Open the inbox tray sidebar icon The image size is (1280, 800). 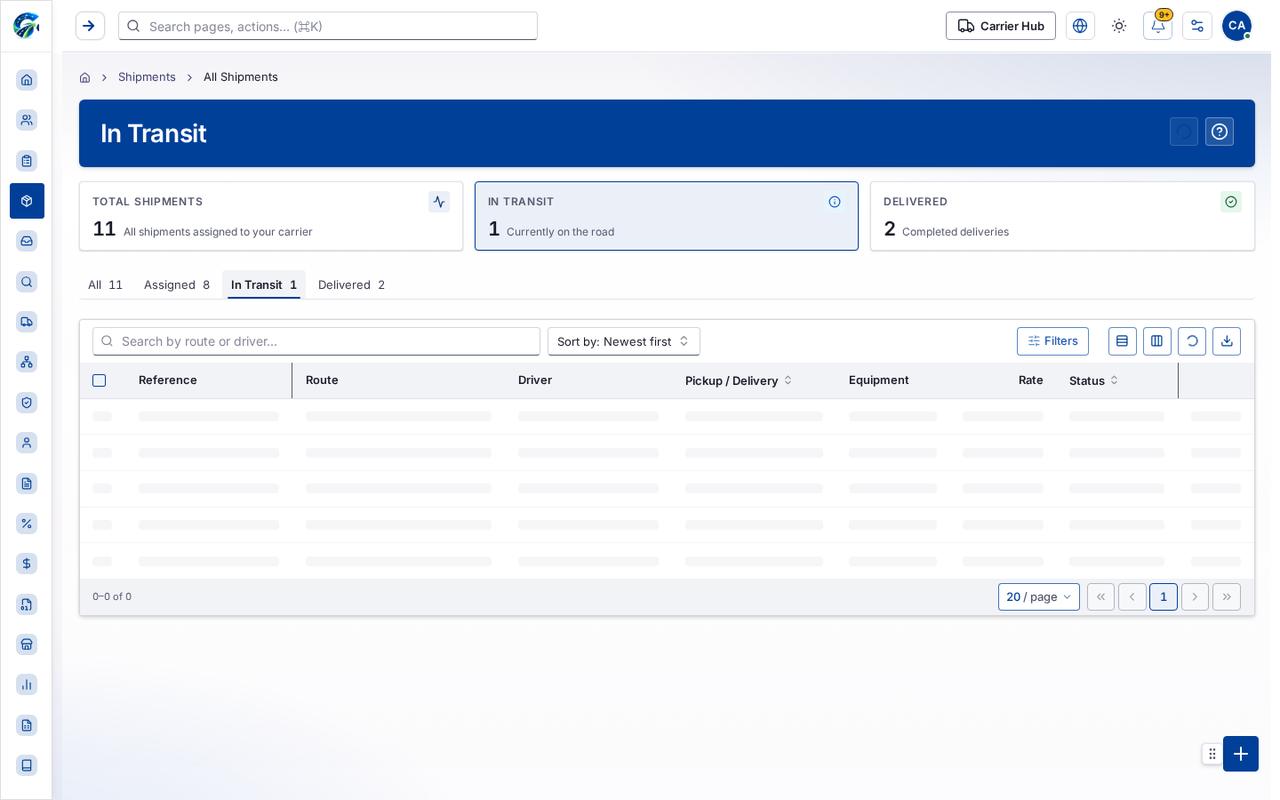tap(27, 241)
